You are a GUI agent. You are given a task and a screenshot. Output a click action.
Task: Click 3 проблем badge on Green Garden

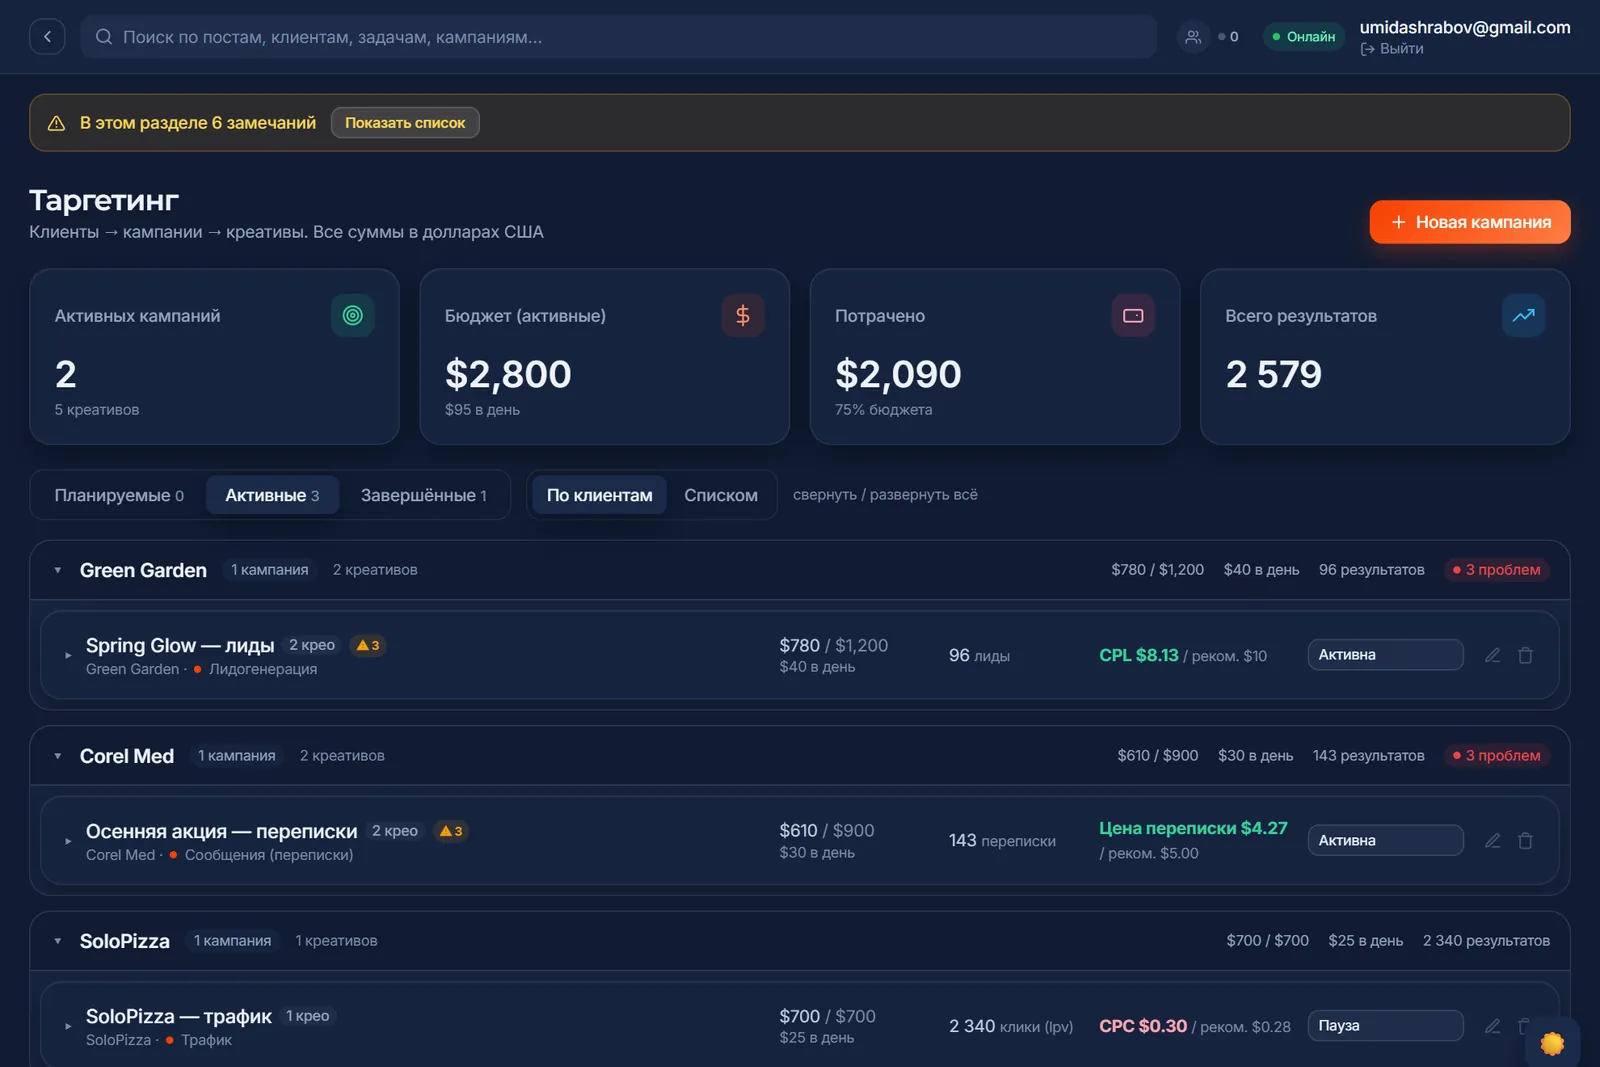click(1496, 570)
